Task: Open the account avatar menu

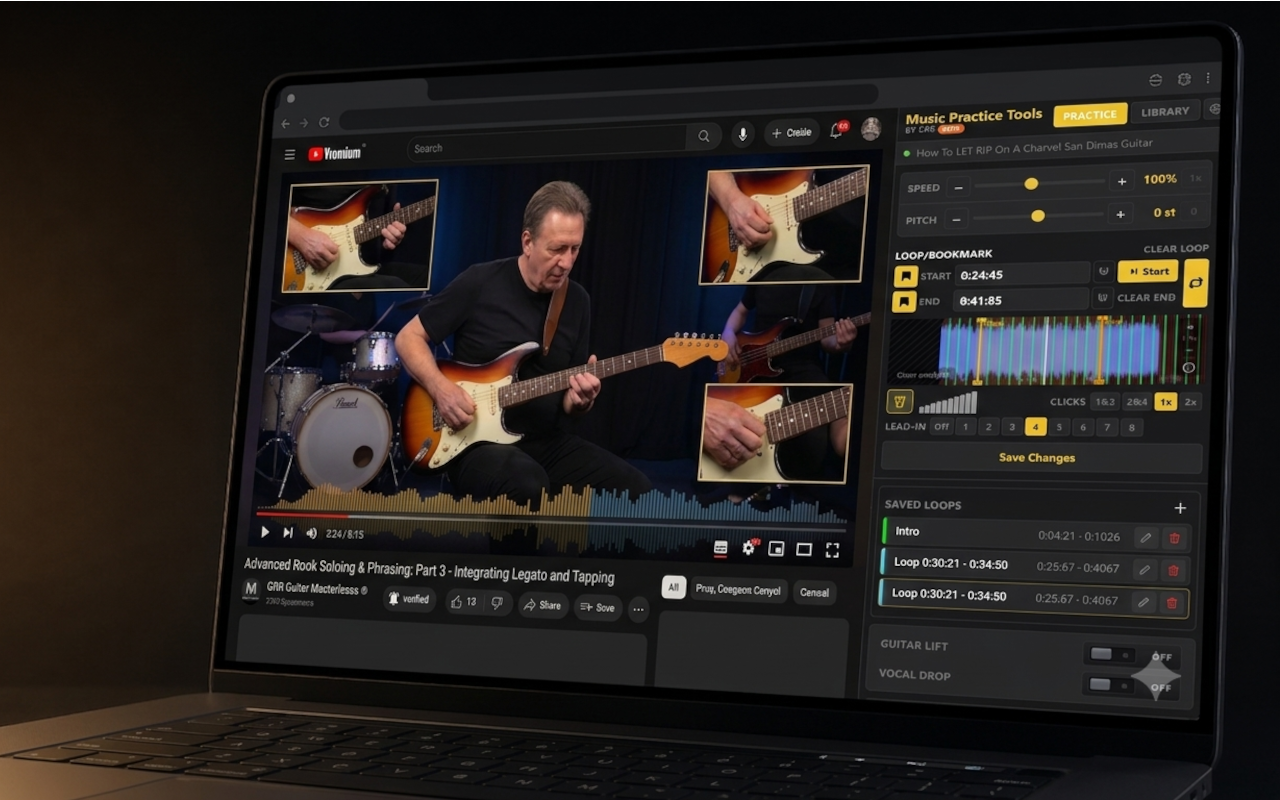Action: [871, 128]
